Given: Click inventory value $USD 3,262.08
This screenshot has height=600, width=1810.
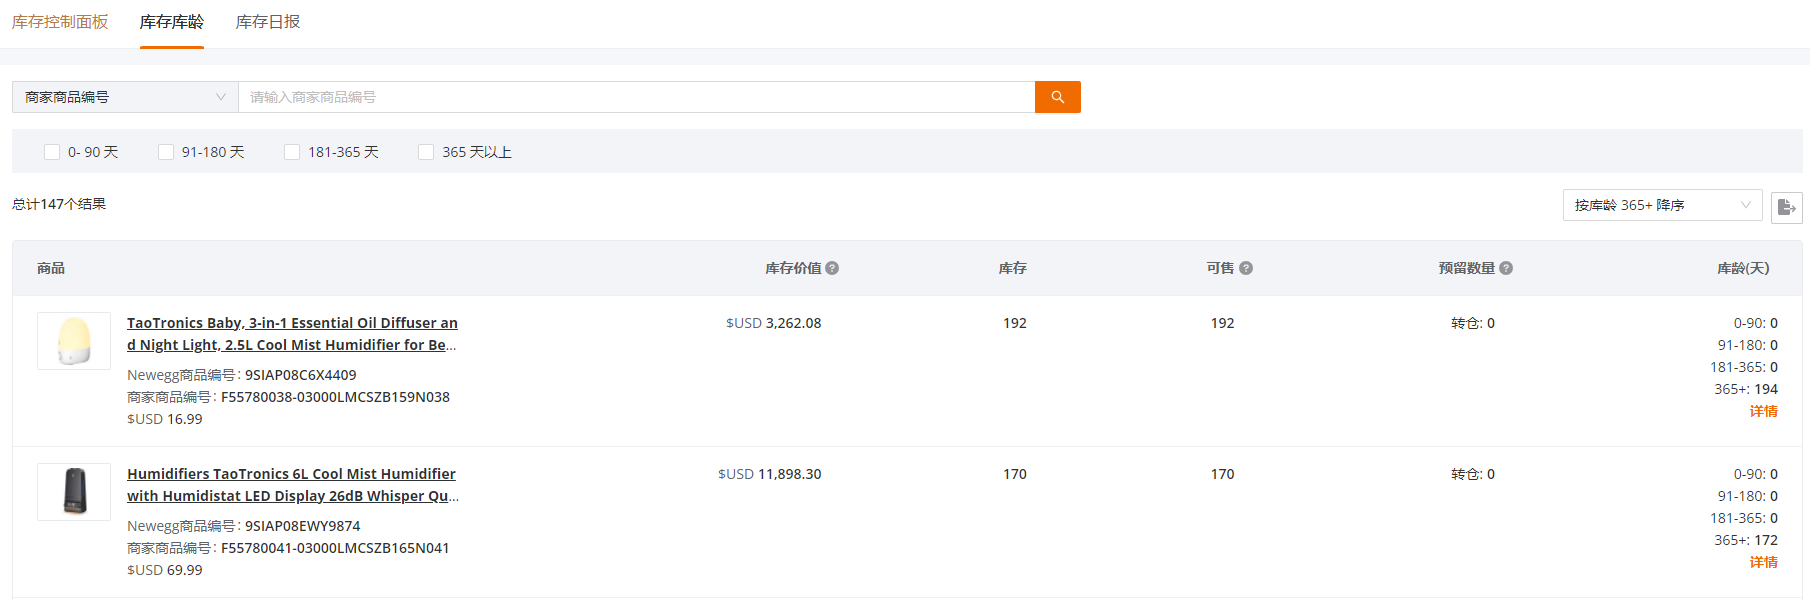Looking at the screenshot, I should coord(773,323).
